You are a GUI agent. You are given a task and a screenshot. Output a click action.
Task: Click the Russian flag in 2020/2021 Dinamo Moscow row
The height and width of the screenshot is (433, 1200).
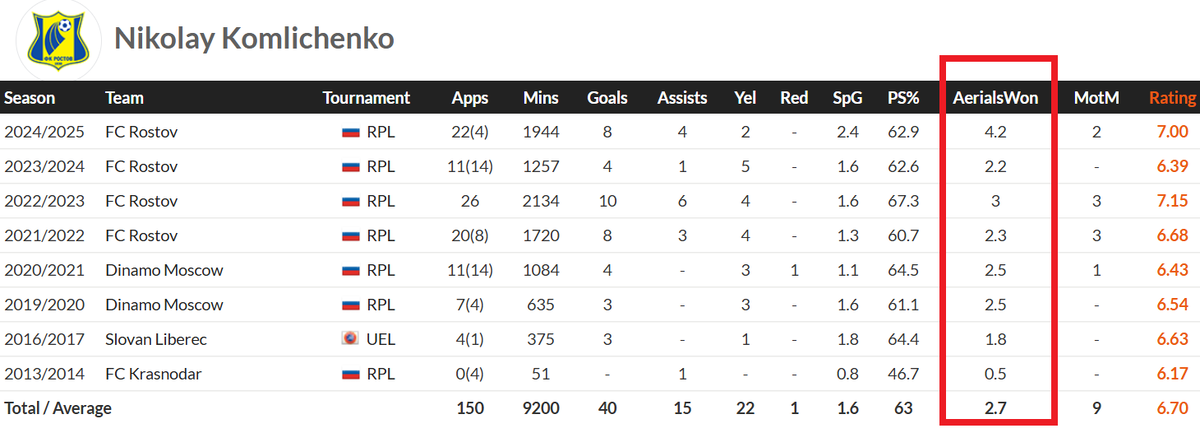pyautogui.click(x=350, y=270)
